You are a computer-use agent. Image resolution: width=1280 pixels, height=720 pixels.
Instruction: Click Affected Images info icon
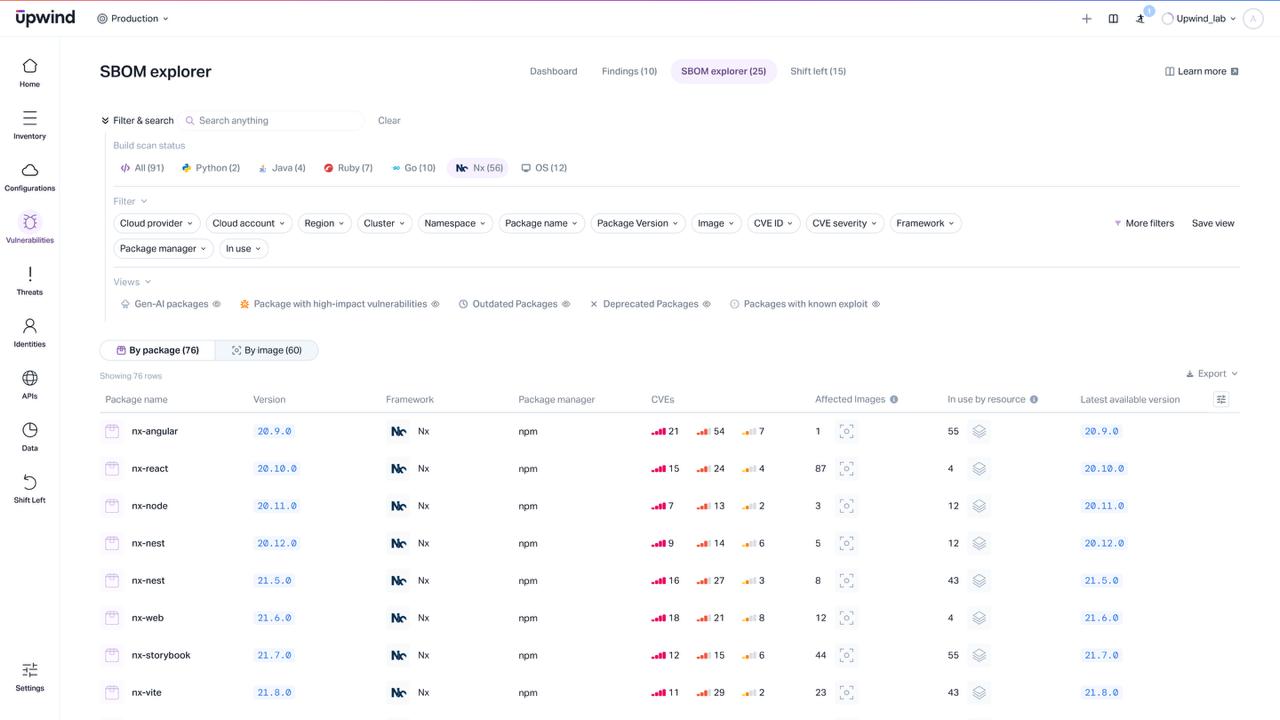(894, 399)
